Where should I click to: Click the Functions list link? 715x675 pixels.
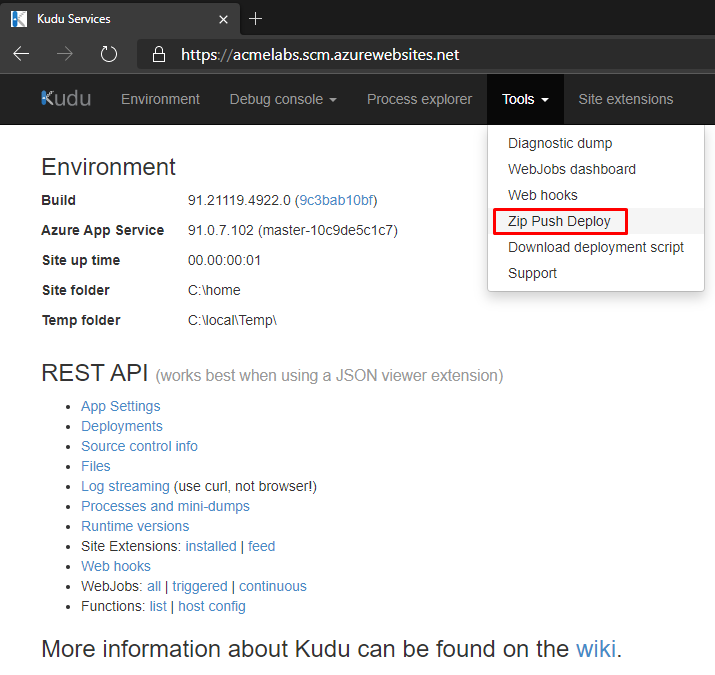[158, 606]
